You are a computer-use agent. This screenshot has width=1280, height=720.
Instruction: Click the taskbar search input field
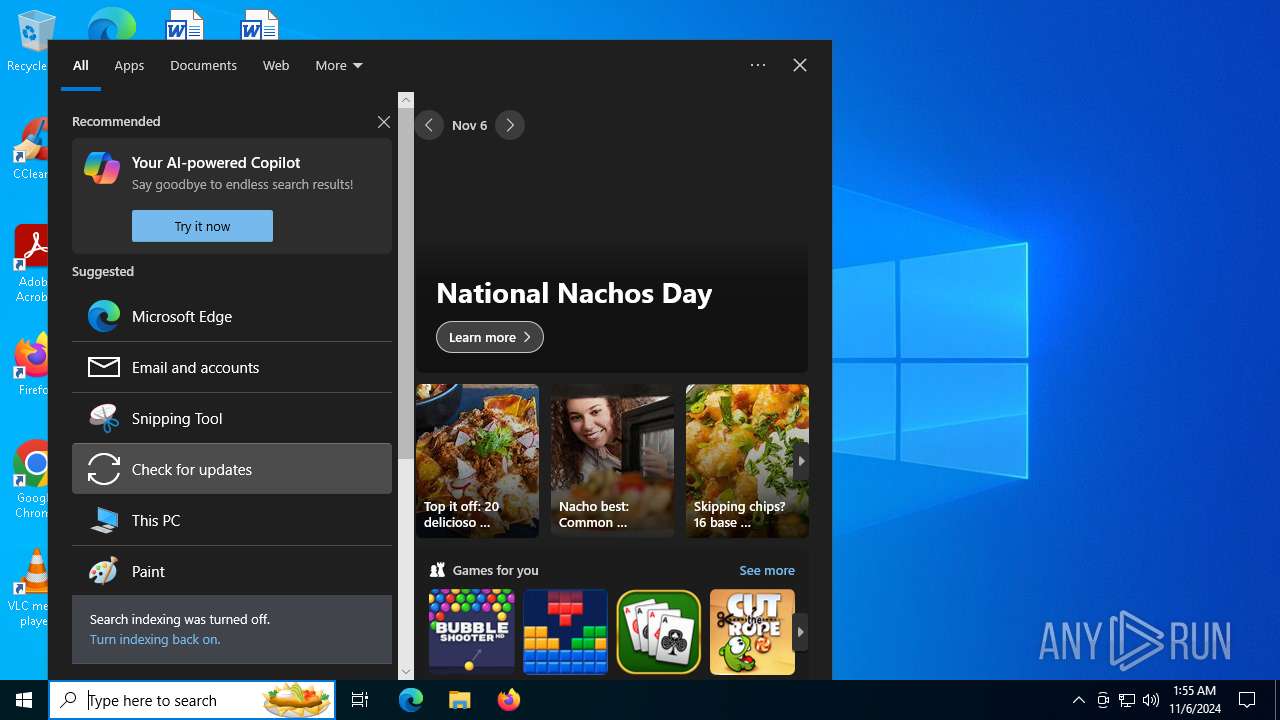tap(192, 700)
